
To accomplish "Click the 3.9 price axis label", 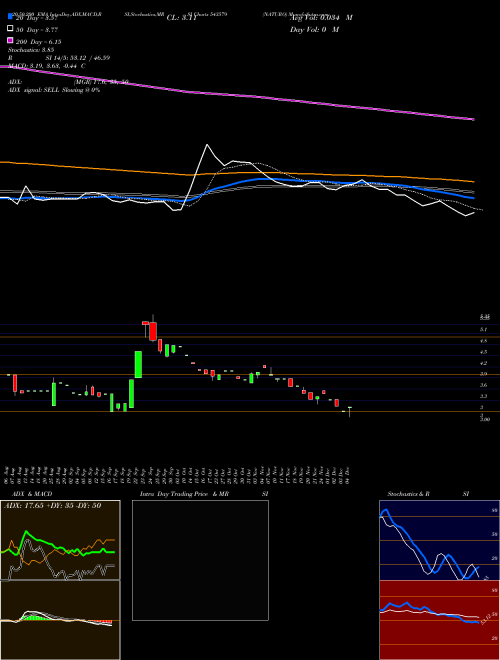I will (x=484, y=374).
